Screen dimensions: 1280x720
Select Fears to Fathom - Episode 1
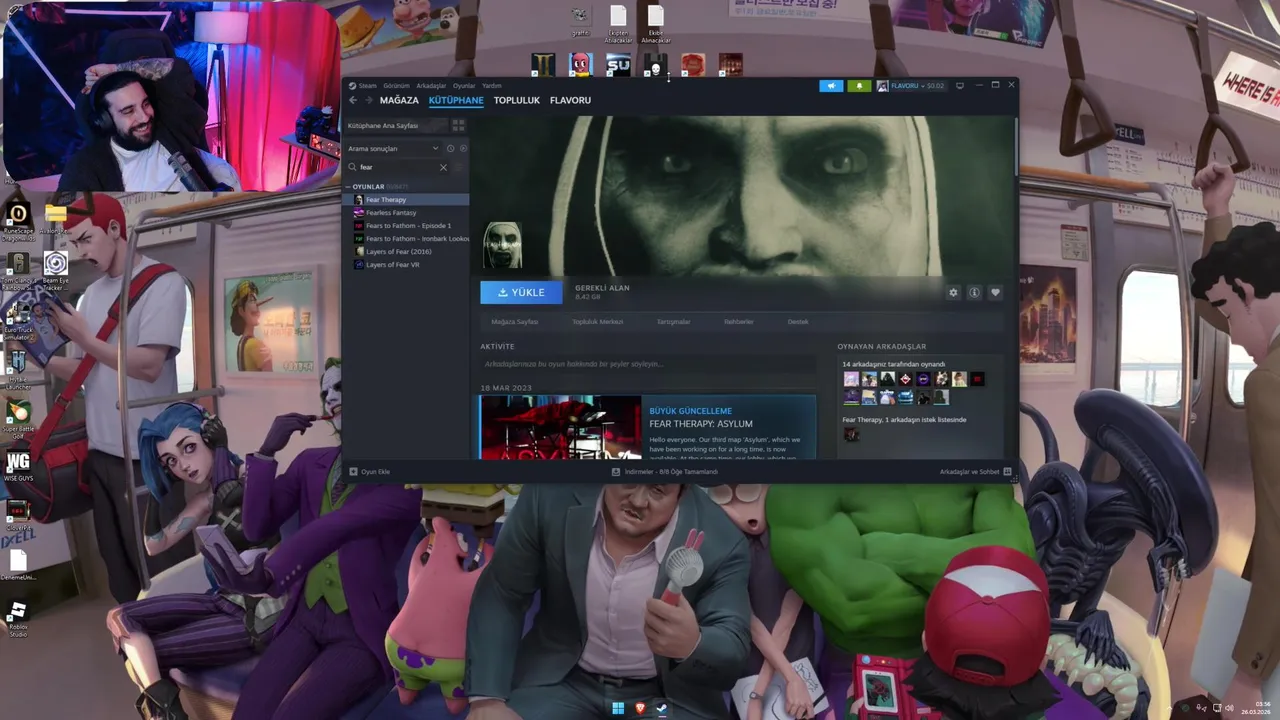coord(405,226)
